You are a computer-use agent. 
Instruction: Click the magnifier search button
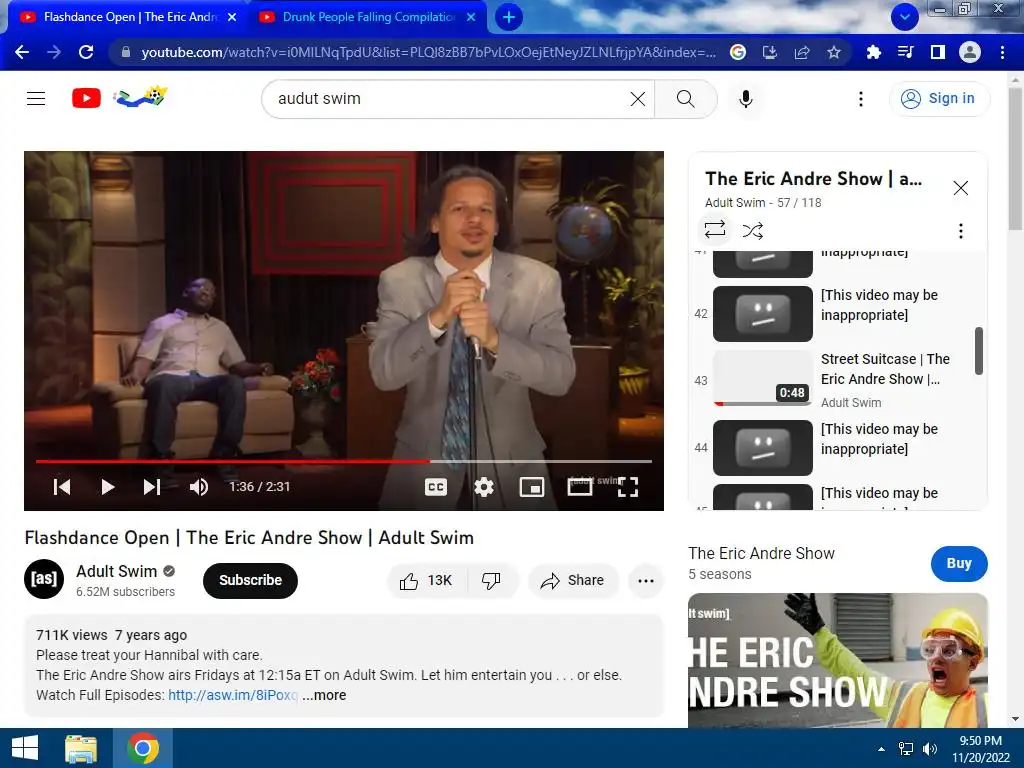pos(686,99)
